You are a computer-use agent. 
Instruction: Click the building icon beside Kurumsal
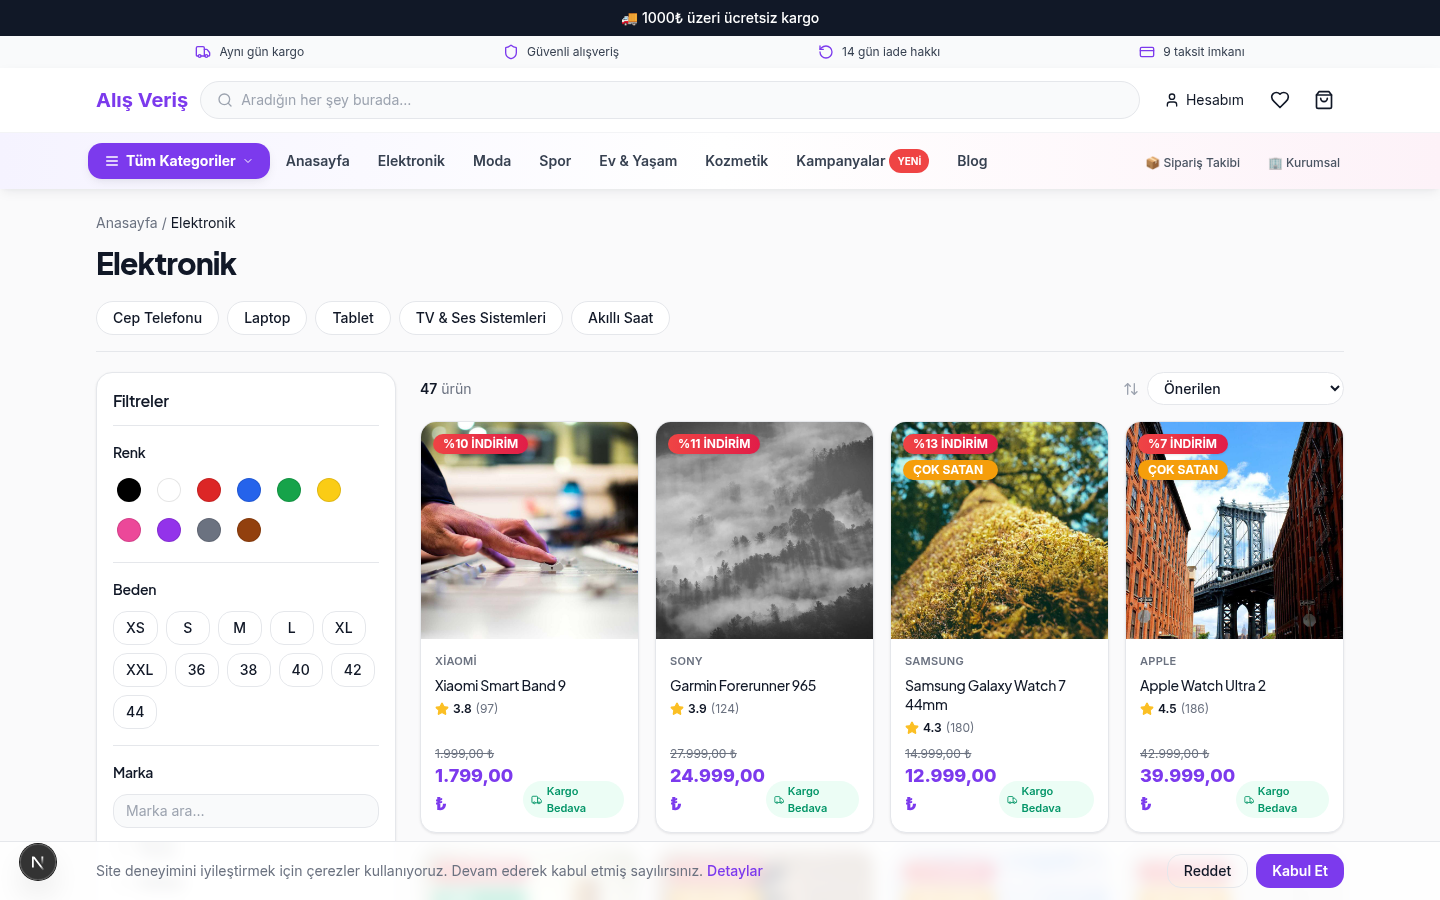click(1275, 163)
